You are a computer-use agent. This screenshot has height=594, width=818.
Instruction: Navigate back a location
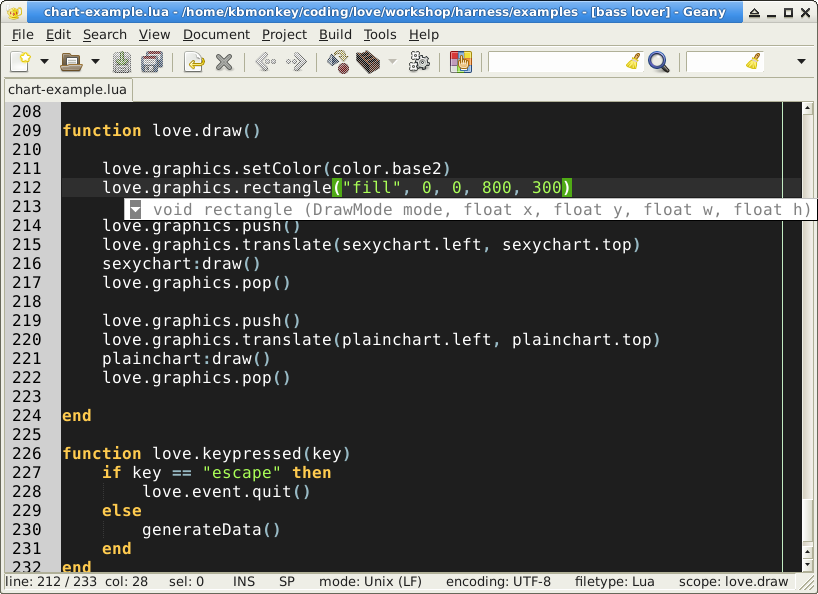point(266,62)
